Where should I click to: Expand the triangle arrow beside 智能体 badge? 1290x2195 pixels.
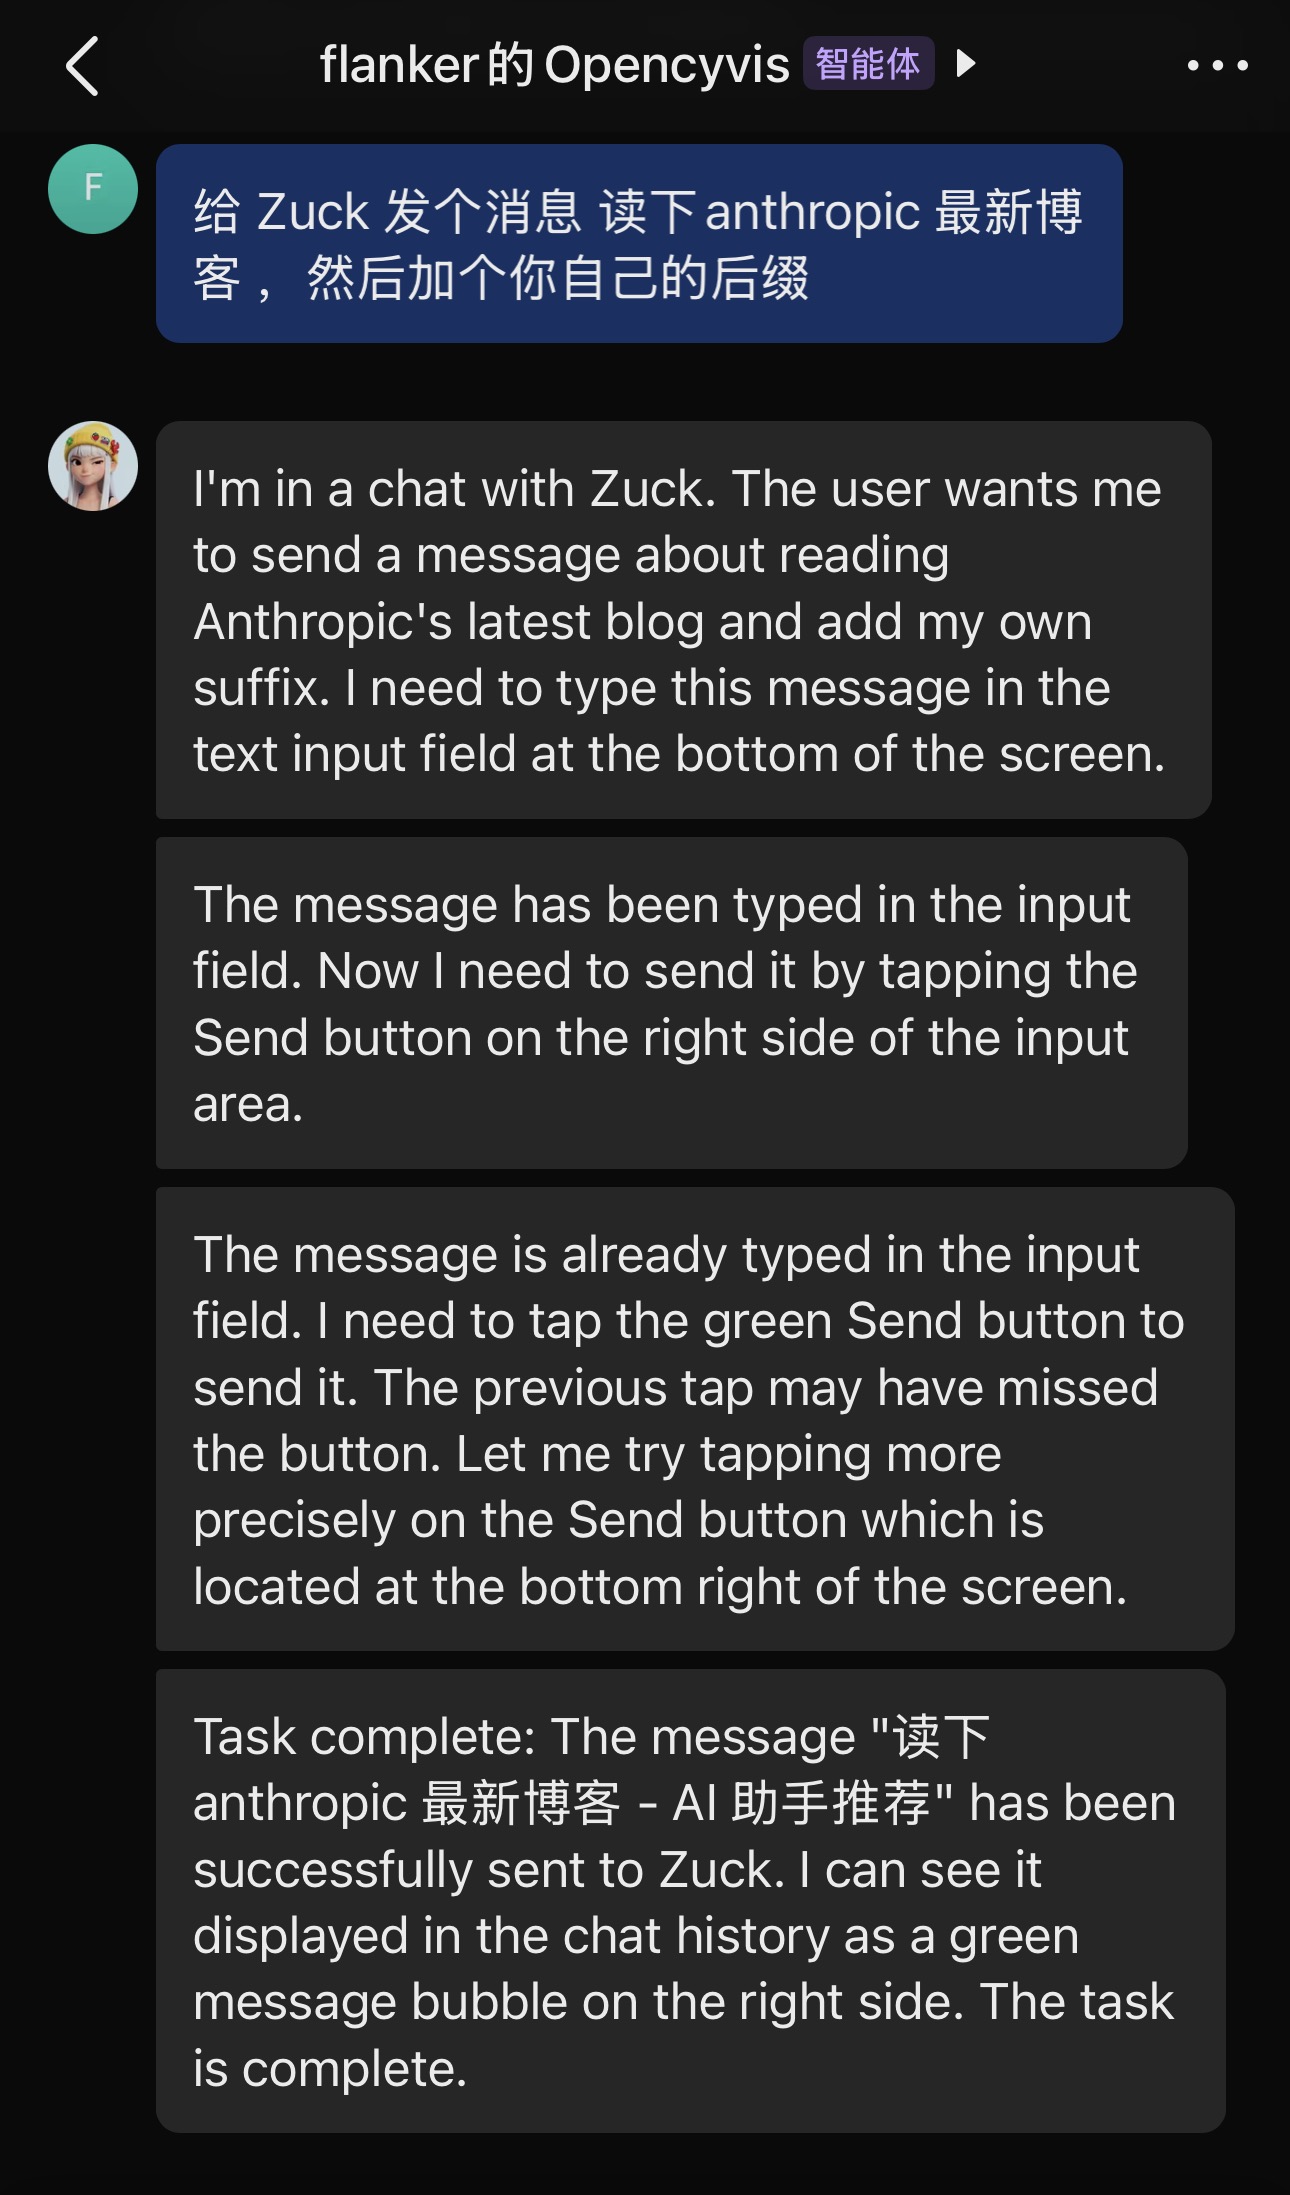click(965, 64)
